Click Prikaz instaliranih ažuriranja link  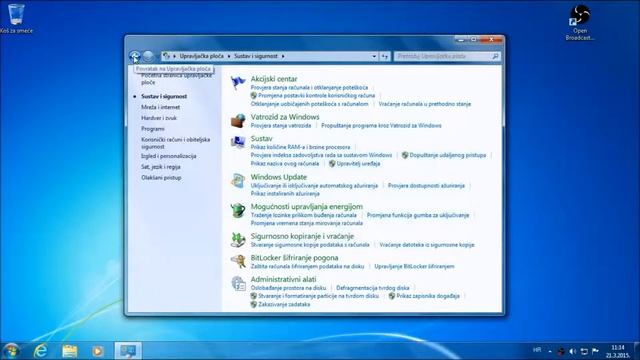(x=285, y=194)
